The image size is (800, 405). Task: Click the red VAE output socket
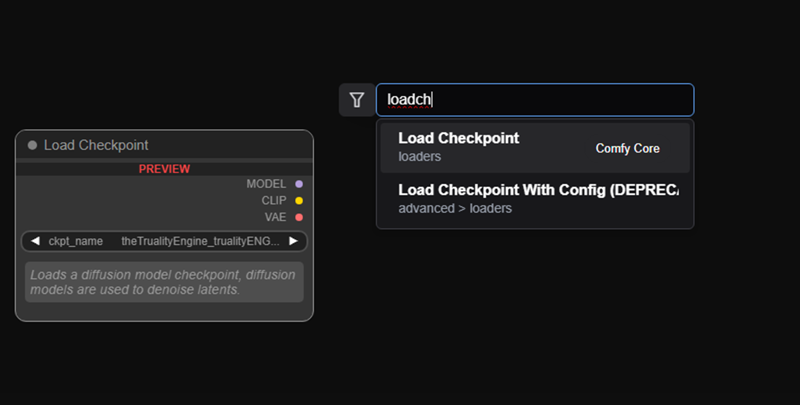(x=299, y=217)
